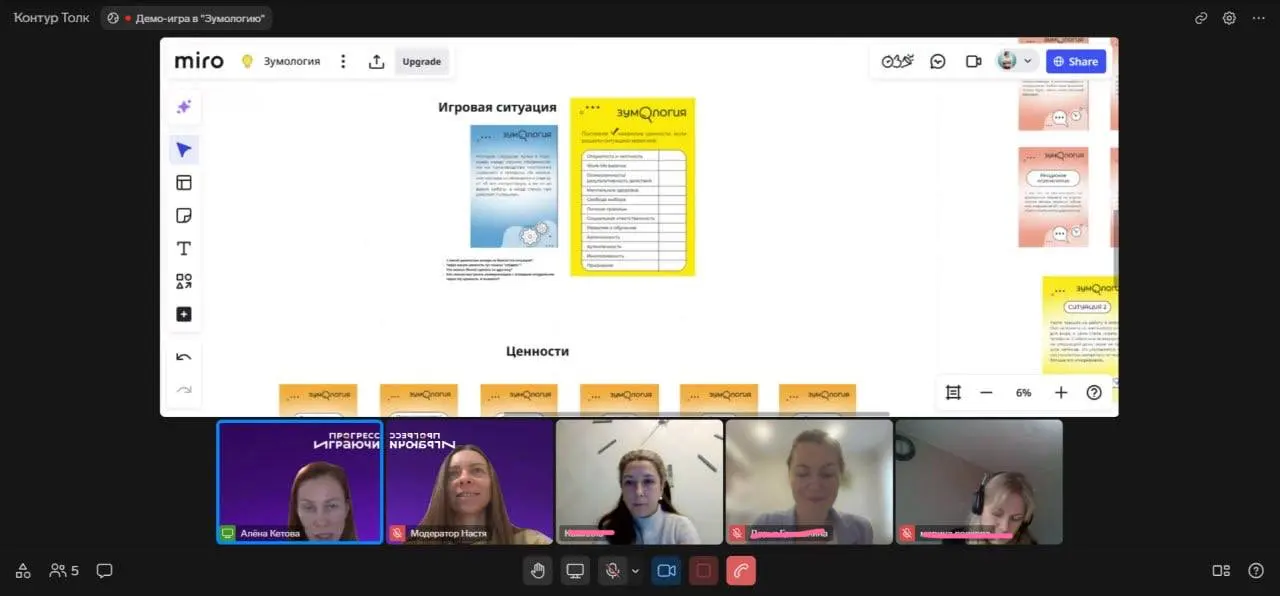Viewport: 1280px width, 596px height.
Task: Undo last action in Miro
Action: click(184, 357)
